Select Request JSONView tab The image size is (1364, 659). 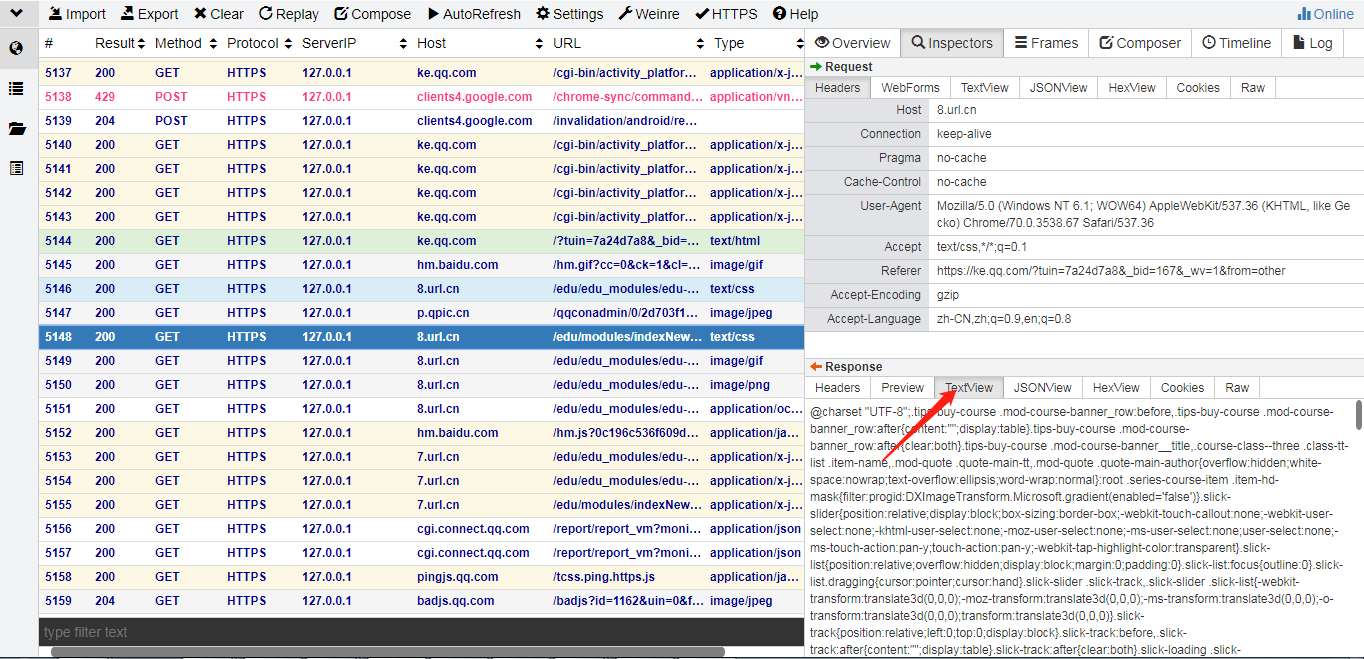click(1058, 88)
